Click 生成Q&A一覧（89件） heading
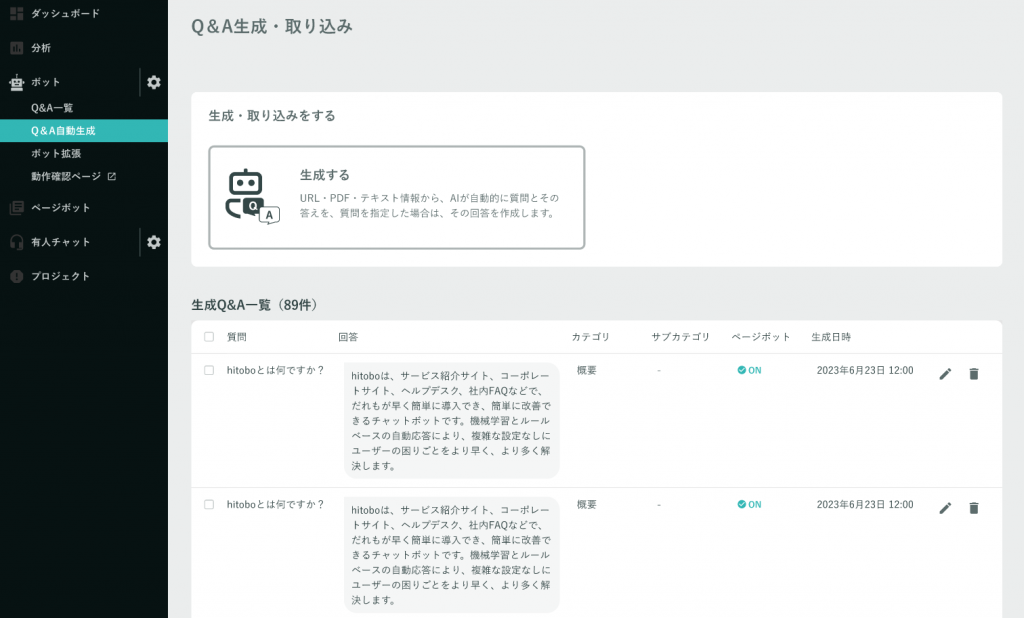Image resolution: width=1024 pixels, height=618 pixels. pos(255,305)
